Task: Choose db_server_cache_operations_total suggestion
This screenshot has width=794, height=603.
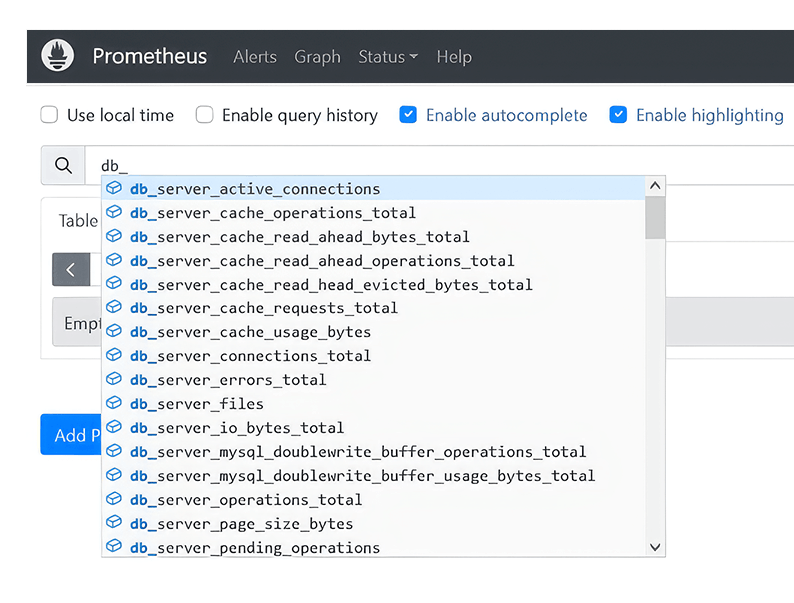Action: point(374,213)
